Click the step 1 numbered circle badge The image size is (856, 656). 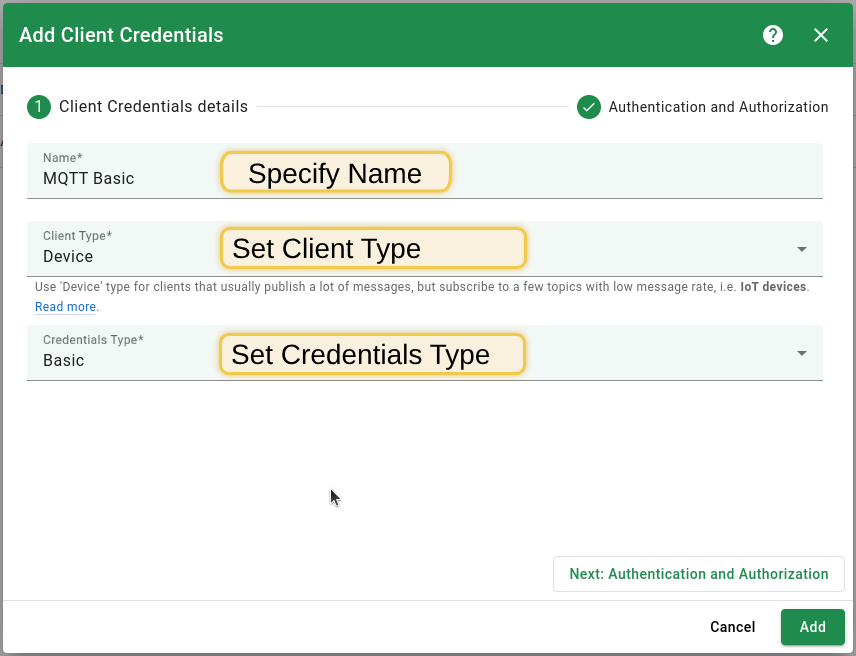[37, 107]
